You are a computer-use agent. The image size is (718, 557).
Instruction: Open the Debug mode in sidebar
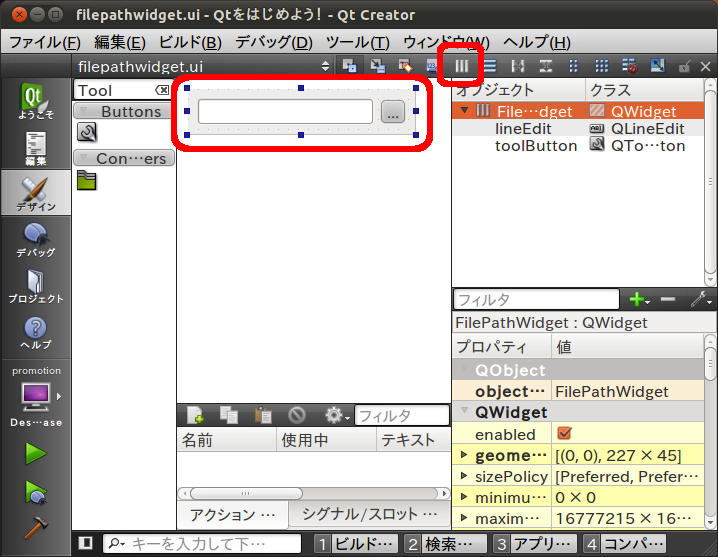pos(35,240)
